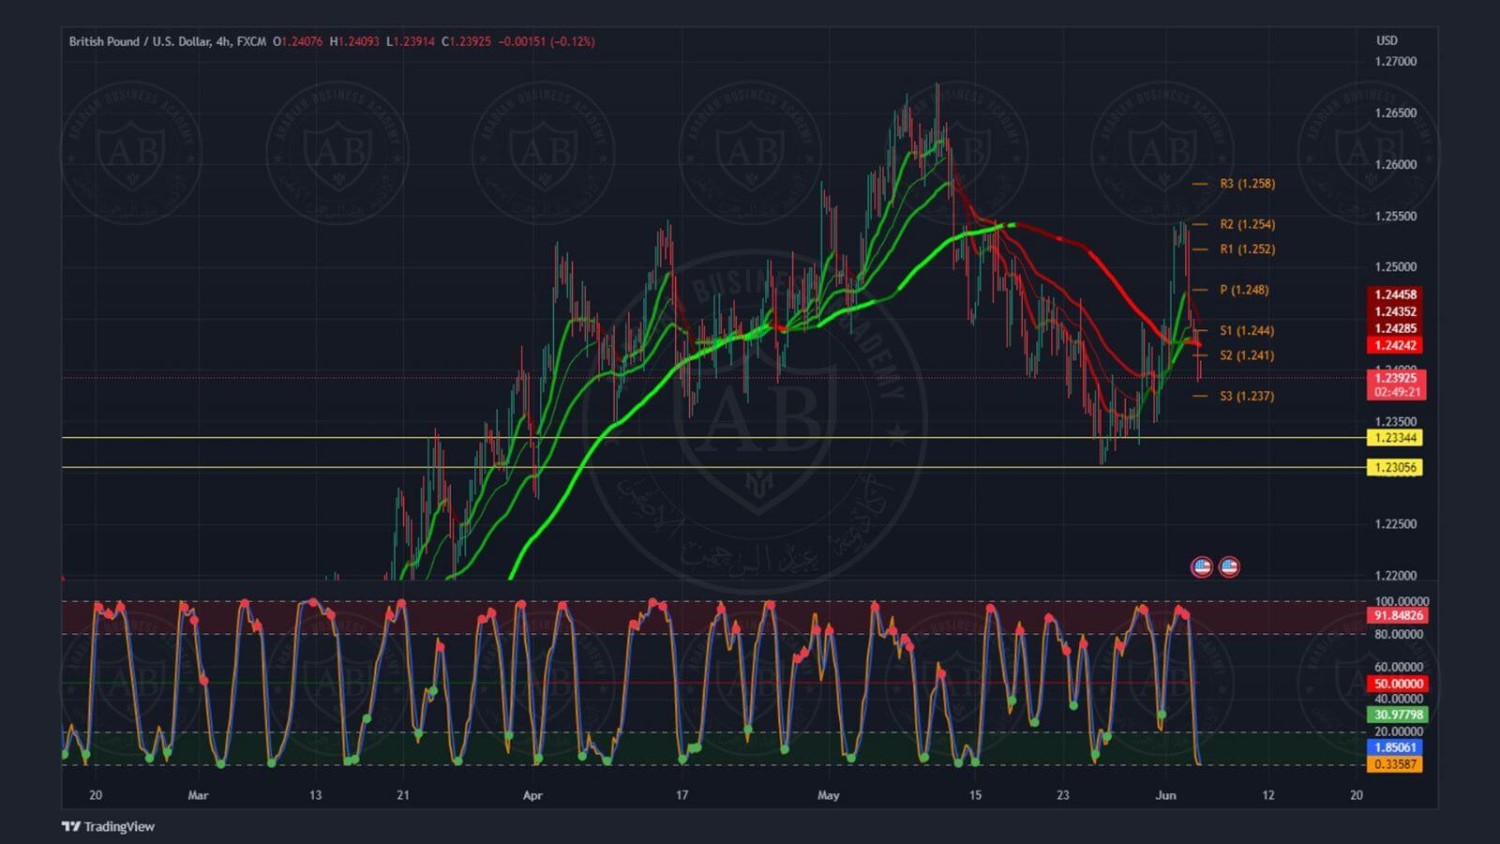
Task: Click the 1.24352 red price tag
Action: coord(1395,312)
